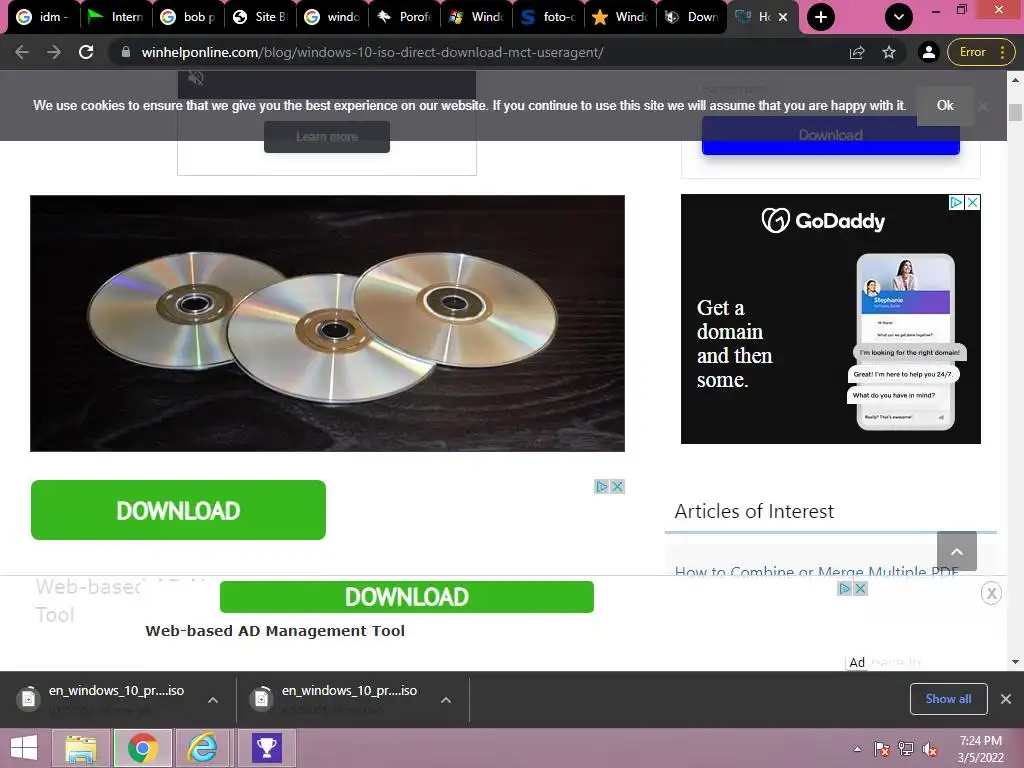Open Action Center flag icon
The image size is (1024, 768).
pyautogui.click(x=881, y=749)
